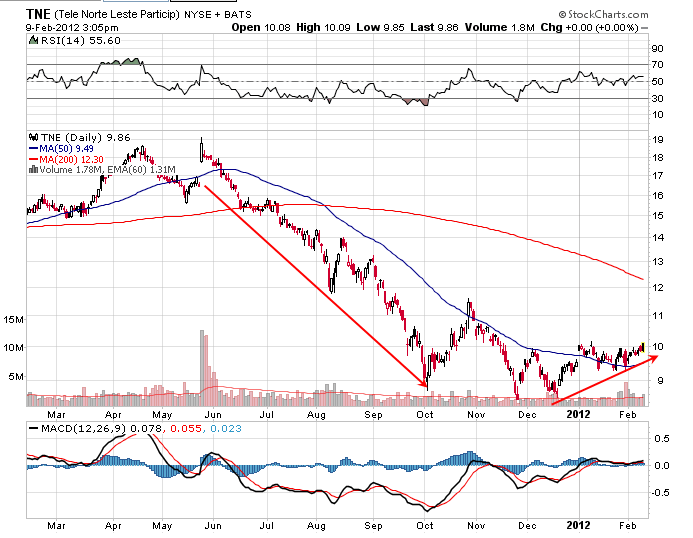Viewport: 693px width, 538px height.
Task: Click the Low 9.85 value
Action: click(380, 27)
